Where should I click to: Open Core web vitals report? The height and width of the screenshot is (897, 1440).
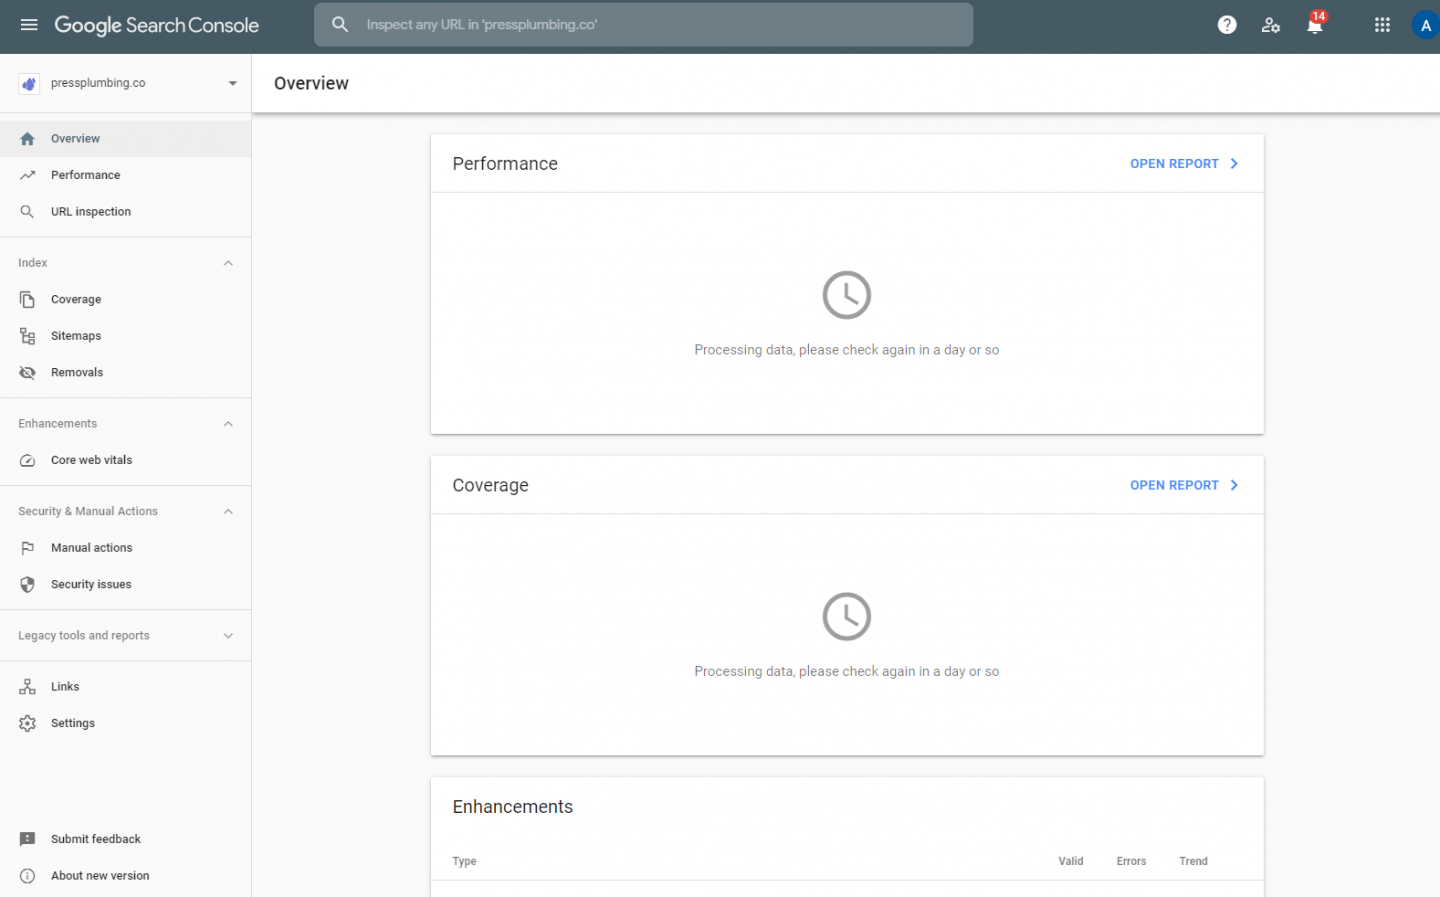tap(125, 461)
